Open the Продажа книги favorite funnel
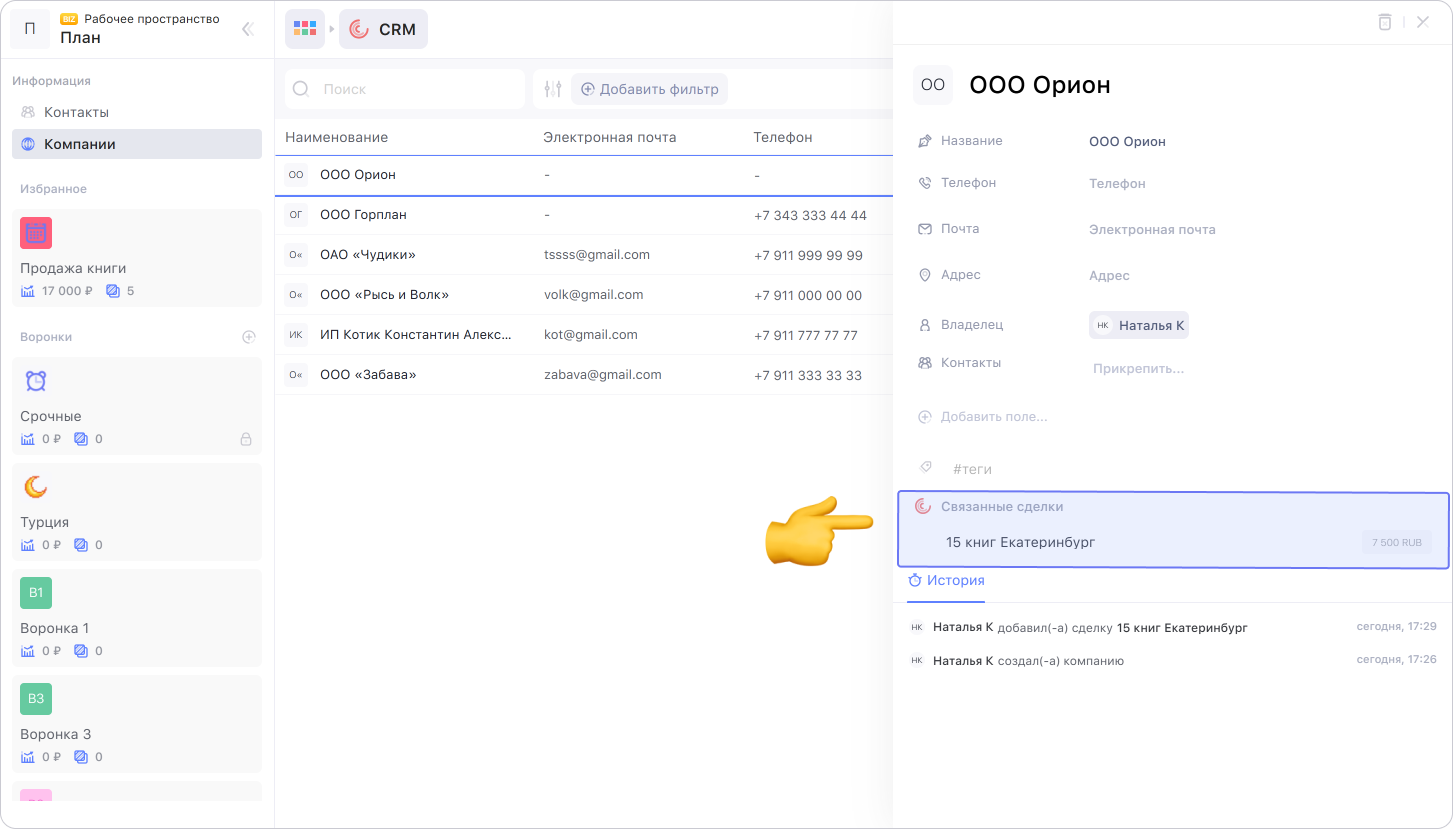Image resolution: width=1453 pixels, height=829 pixels. pyautogui.click(x=73, y=268)
